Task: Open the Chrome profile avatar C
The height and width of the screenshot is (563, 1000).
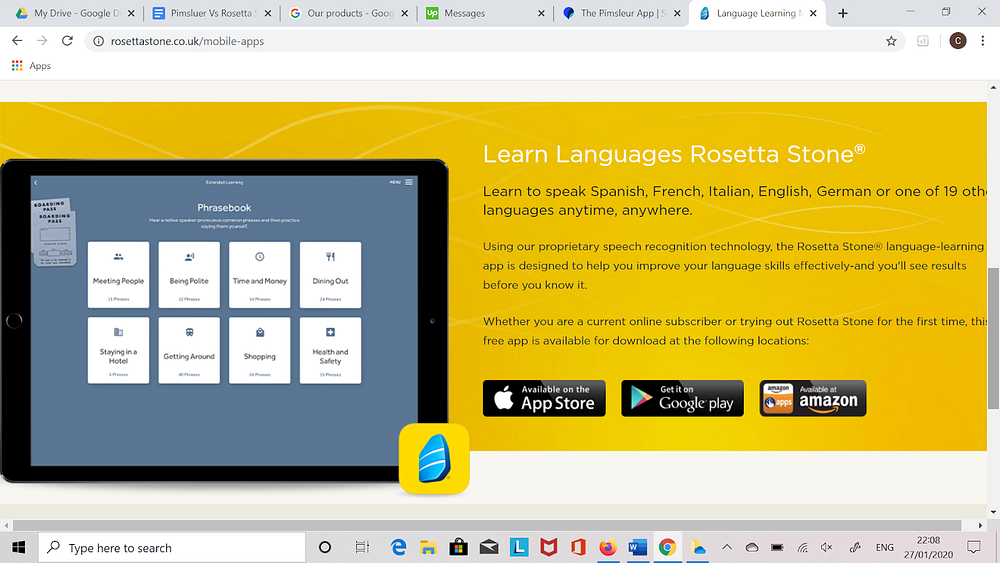Action: (957, 41)
